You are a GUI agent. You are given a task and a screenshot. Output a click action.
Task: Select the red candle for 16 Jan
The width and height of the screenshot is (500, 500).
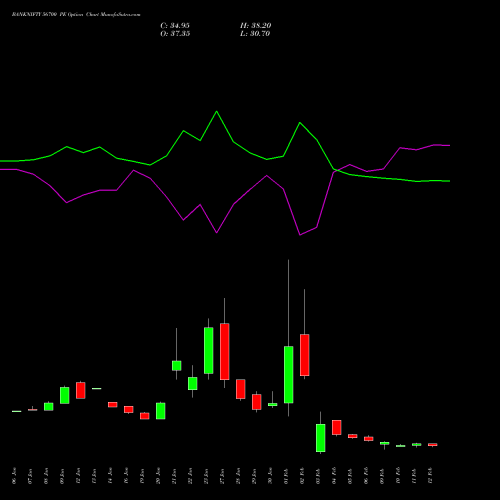129,409
